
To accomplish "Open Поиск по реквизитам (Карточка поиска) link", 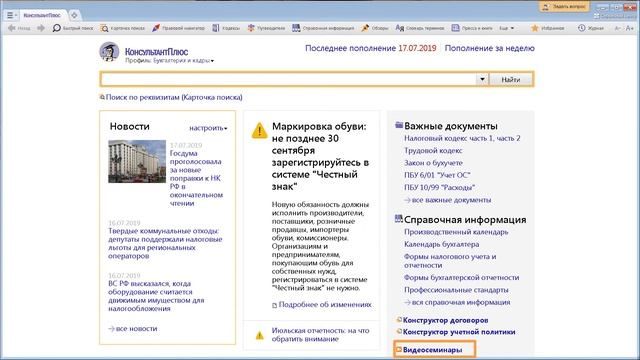I will [x=174, y=98].
